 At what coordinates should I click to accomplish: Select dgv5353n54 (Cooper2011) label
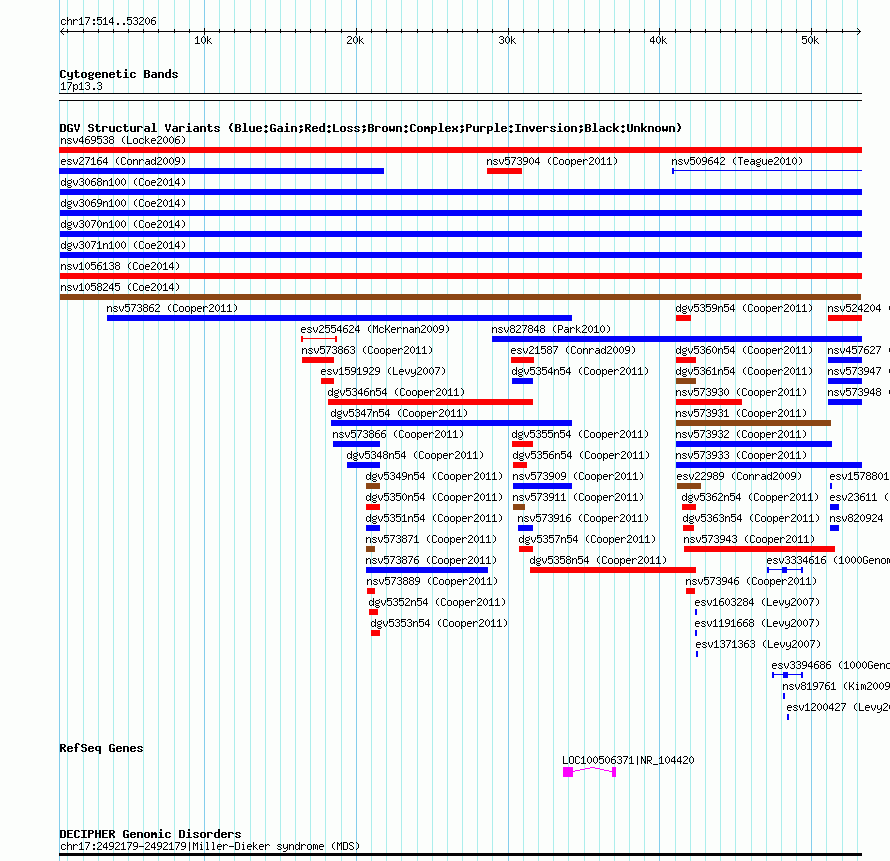click(439, 623)
